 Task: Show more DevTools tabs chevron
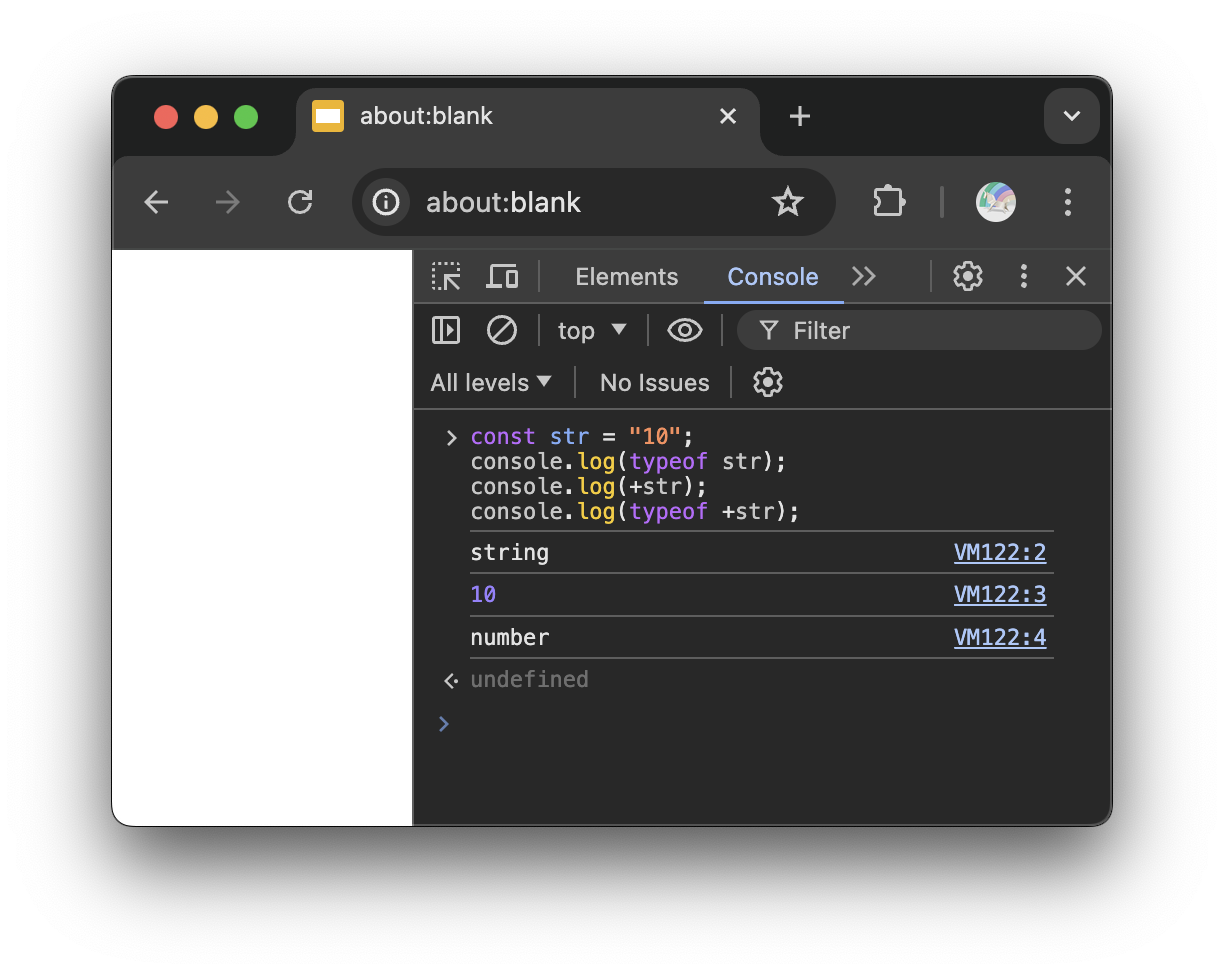click(x=864, y=277)
